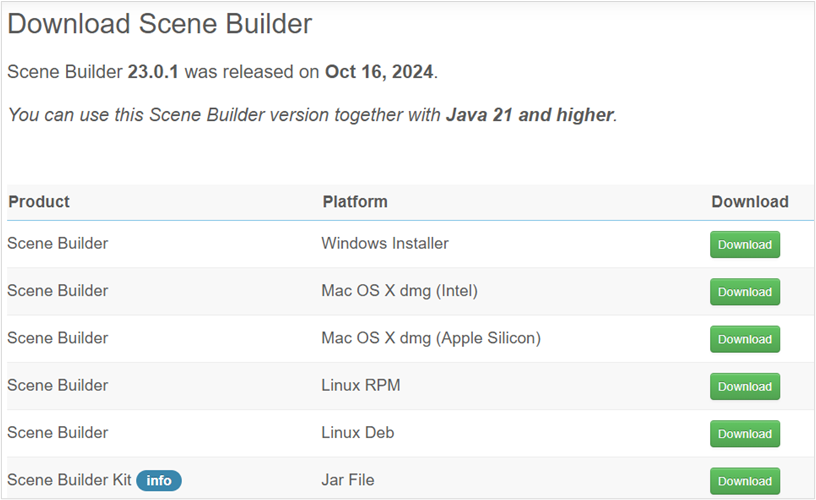Click the version number '23.0.1'

click(153, 72)
